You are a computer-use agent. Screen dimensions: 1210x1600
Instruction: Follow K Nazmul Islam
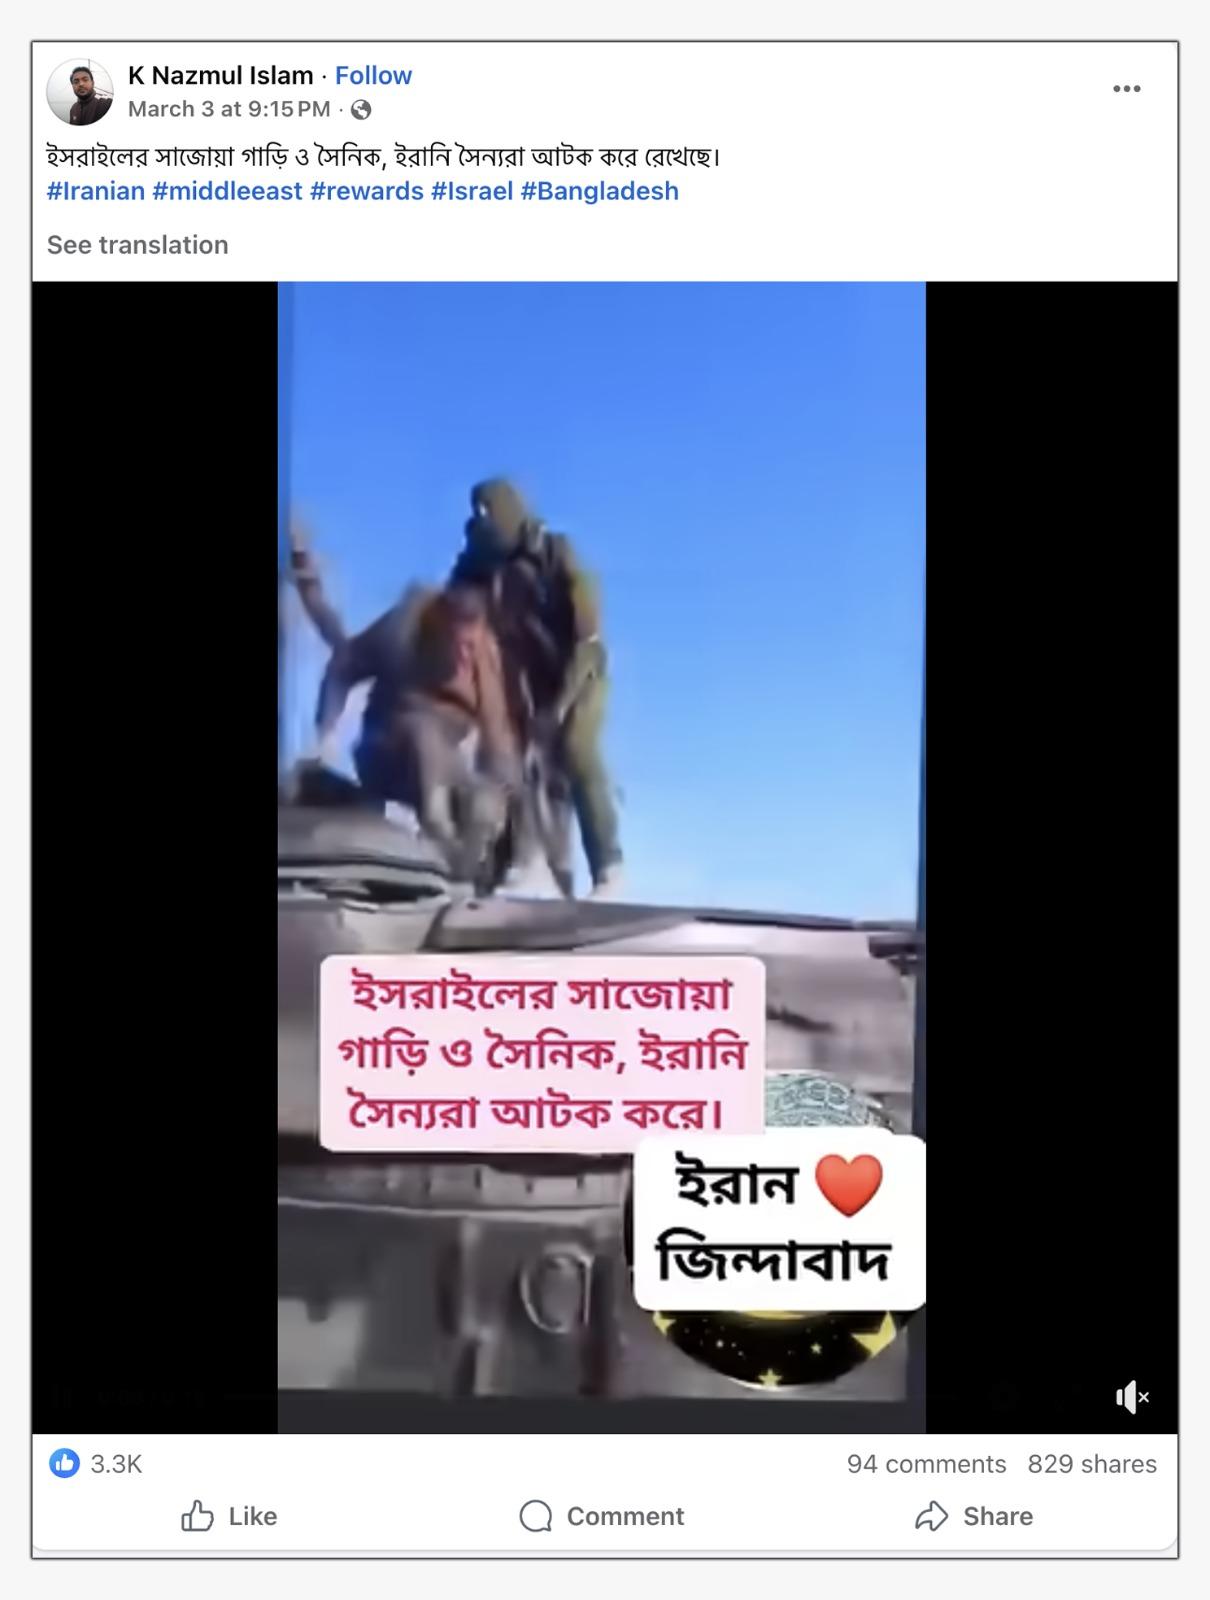[x=373, y=76]
